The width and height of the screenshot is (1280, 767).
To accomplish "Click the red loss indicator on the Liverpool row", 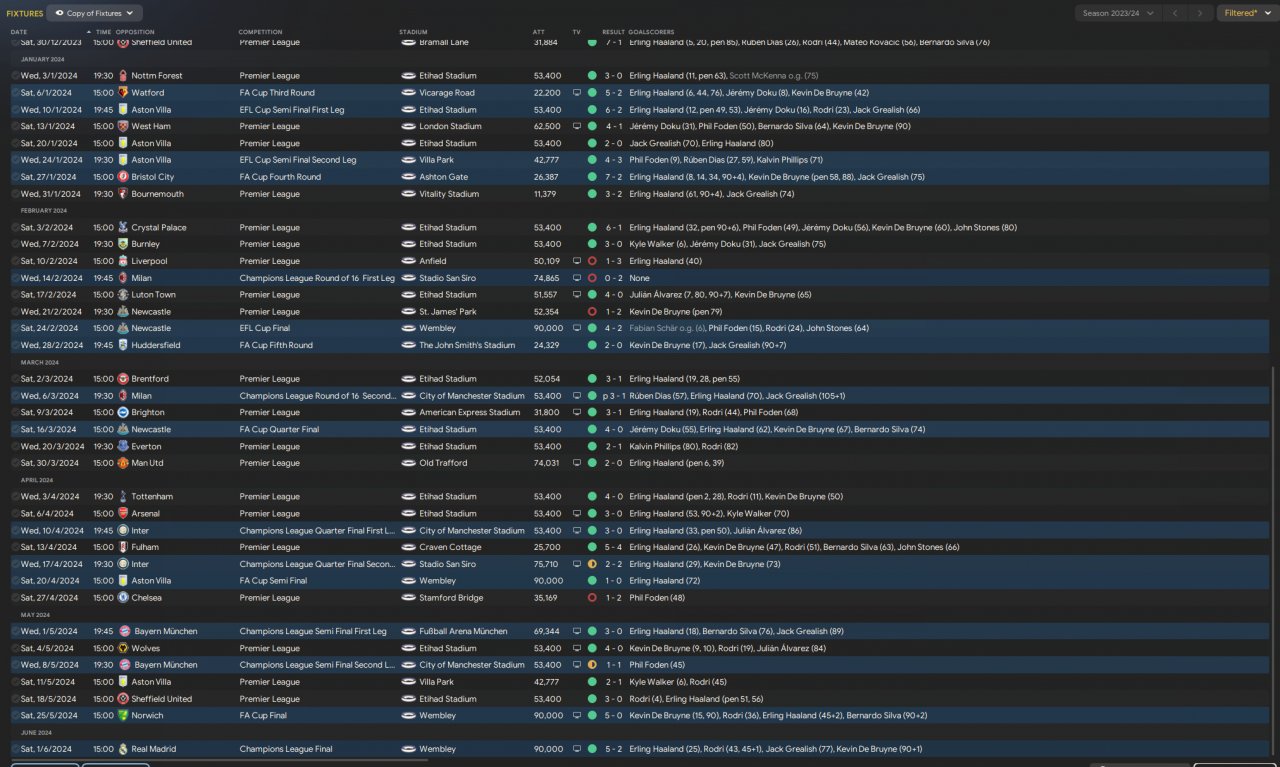I will point(592,261).
